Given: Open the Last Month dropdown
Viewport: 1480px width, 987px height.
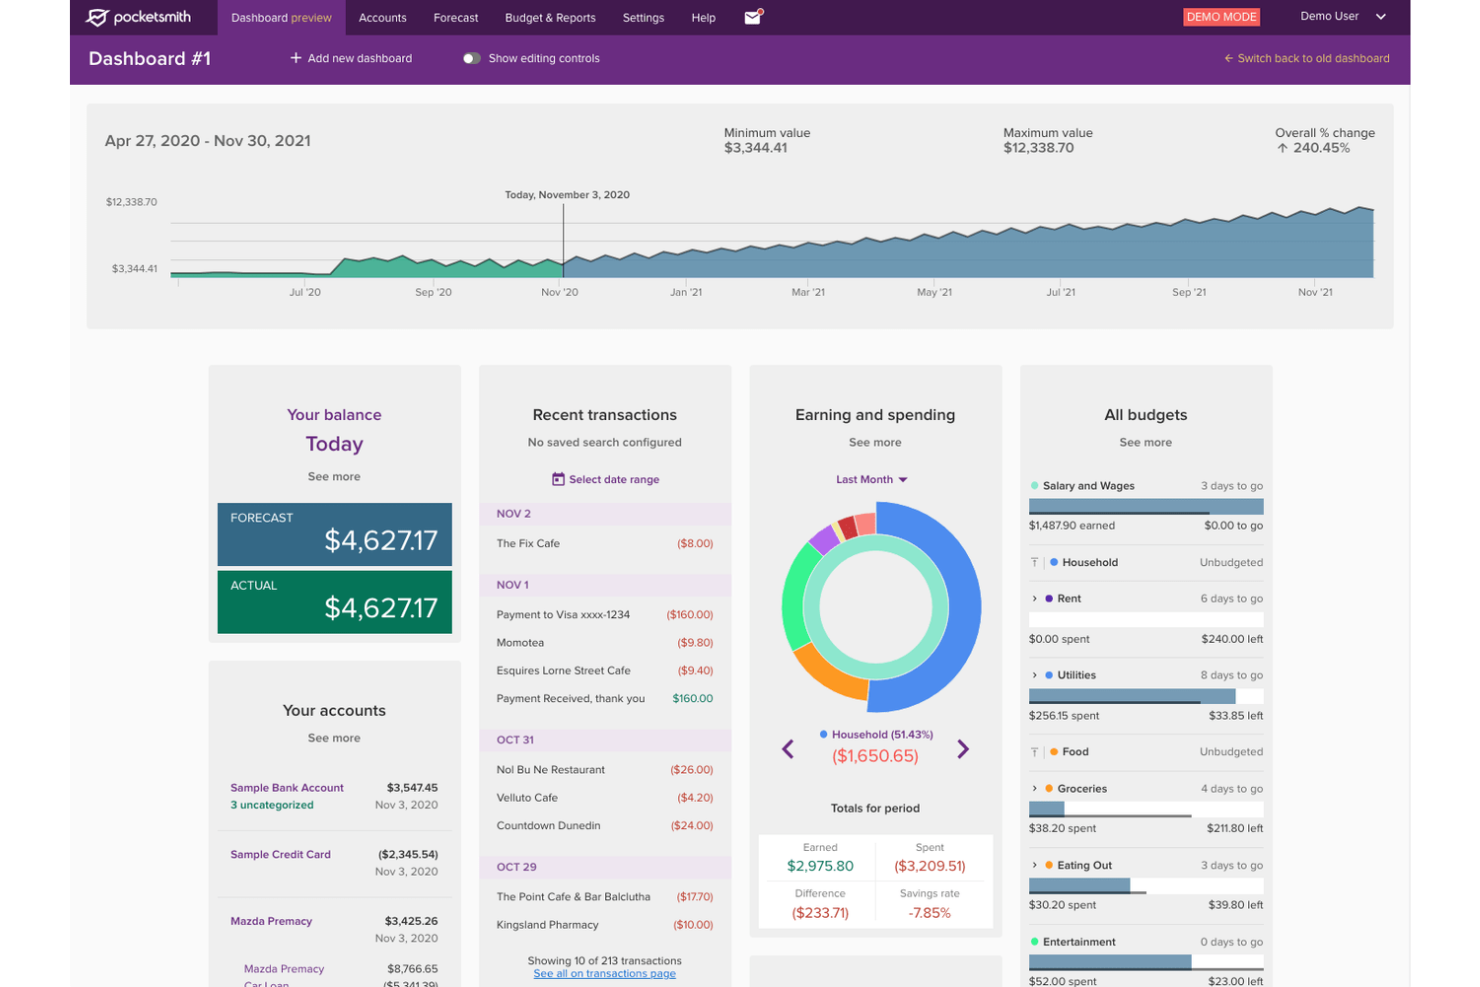Looking at the screenshot, I should pyautogui.click(x=871, y=479).
